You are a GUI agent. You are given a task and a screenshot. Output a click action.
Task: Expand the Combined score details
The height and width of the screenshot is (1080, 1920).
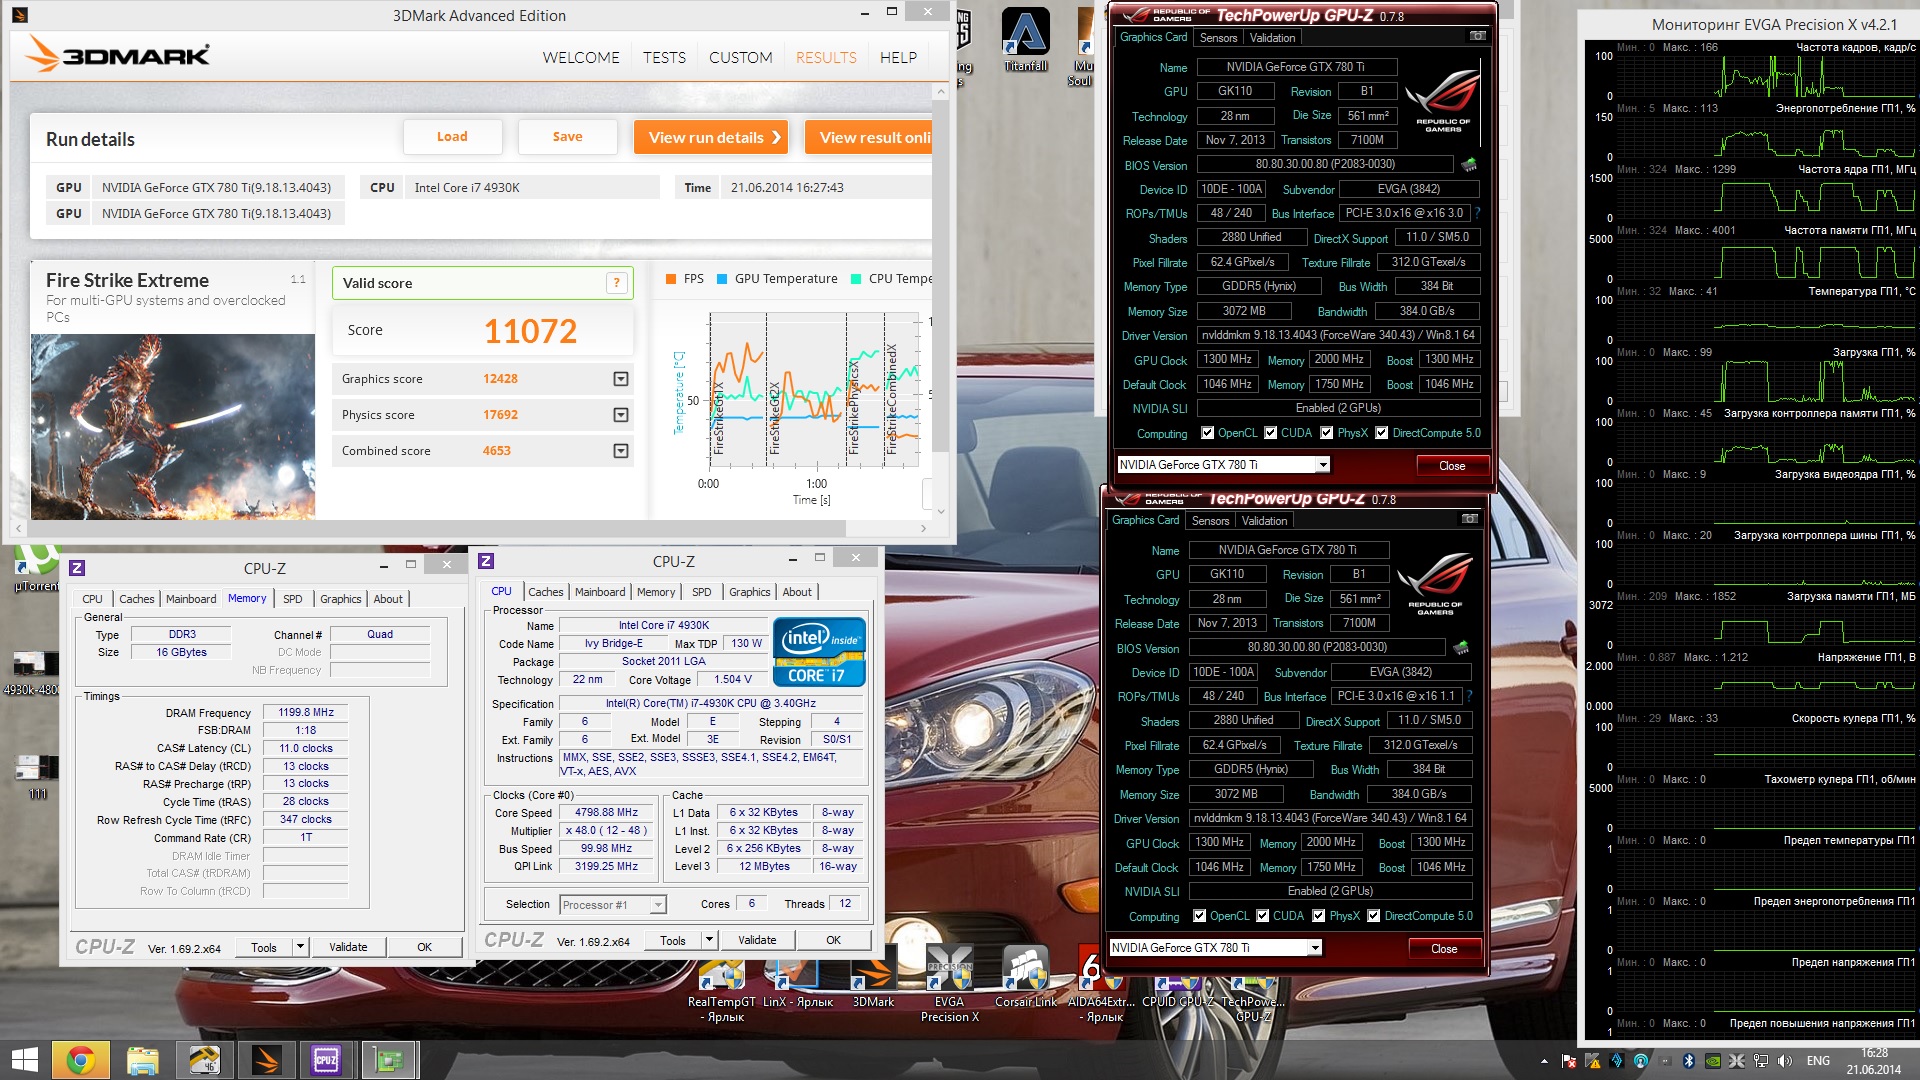621,451
